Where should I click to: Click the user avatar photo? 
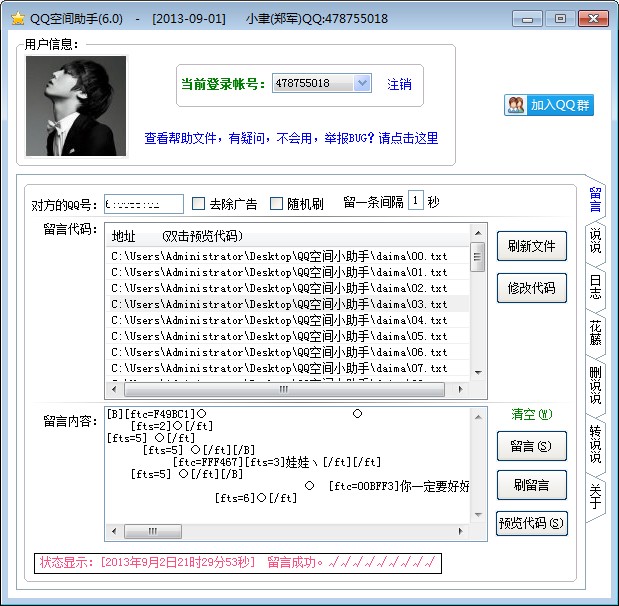click(76, 106)
